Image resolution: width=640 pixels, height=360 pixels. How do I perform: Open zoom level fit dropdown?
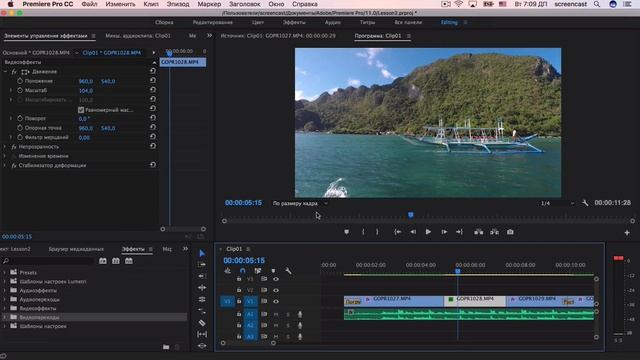(300, 203)
